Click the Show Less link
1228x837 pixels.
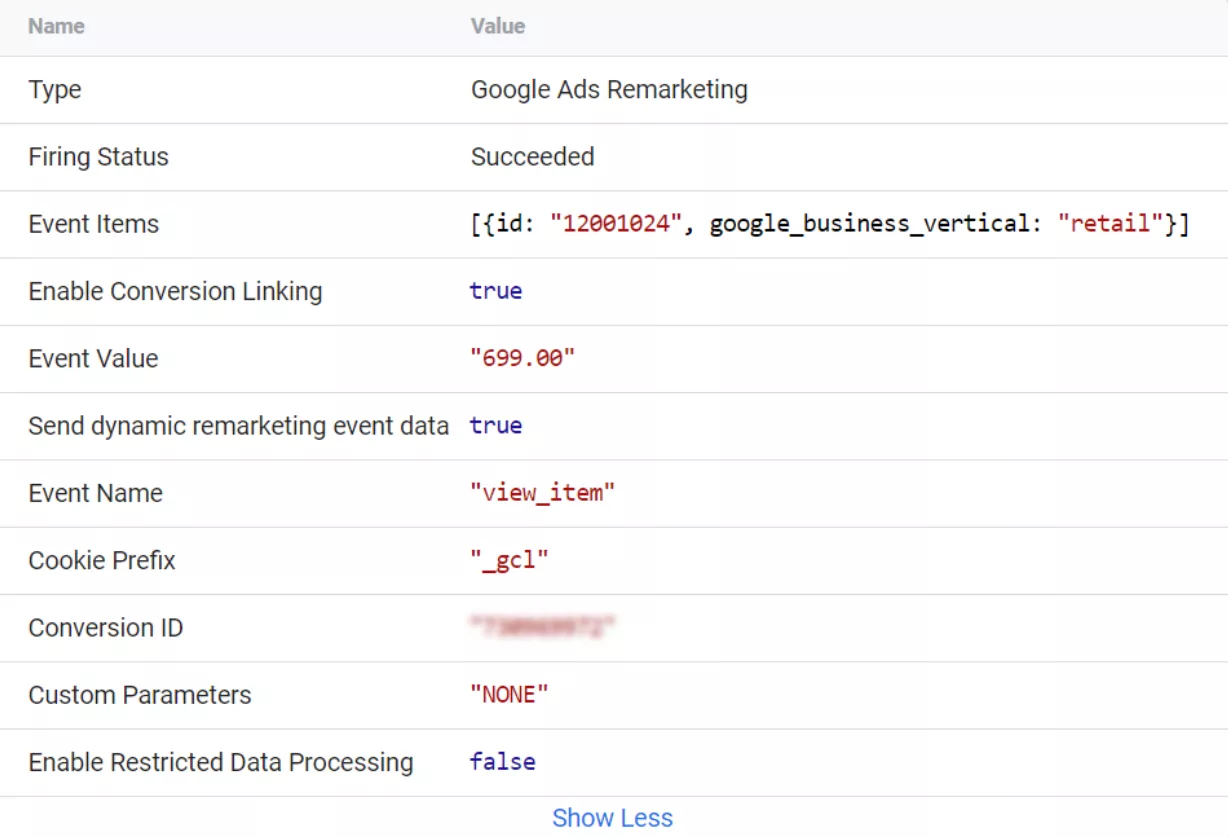click(x=612, y=817)
